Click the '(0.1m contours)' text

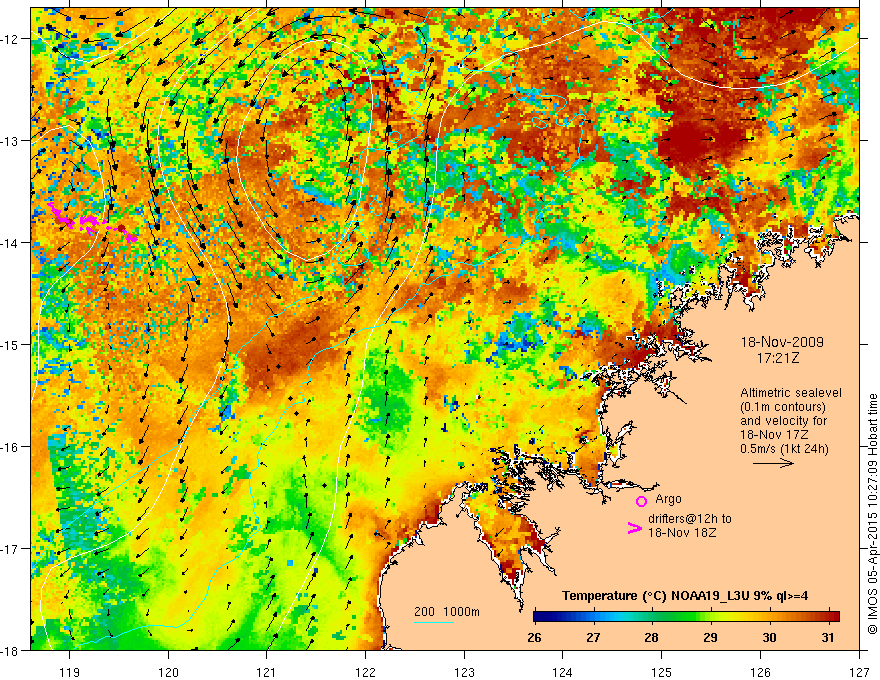point(783,407)
